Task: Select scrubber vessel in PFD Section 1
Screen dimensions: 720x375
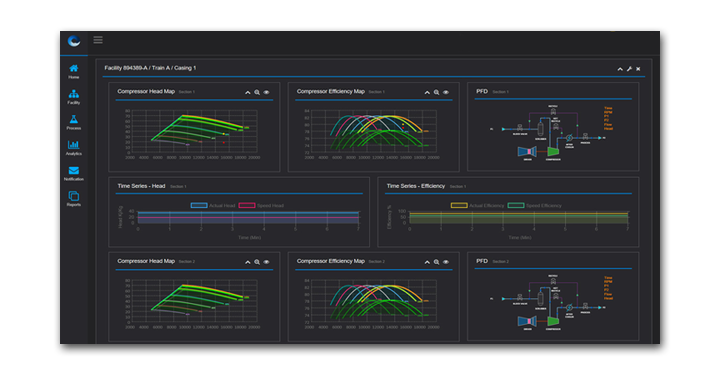Action: [x=540, y=129]
